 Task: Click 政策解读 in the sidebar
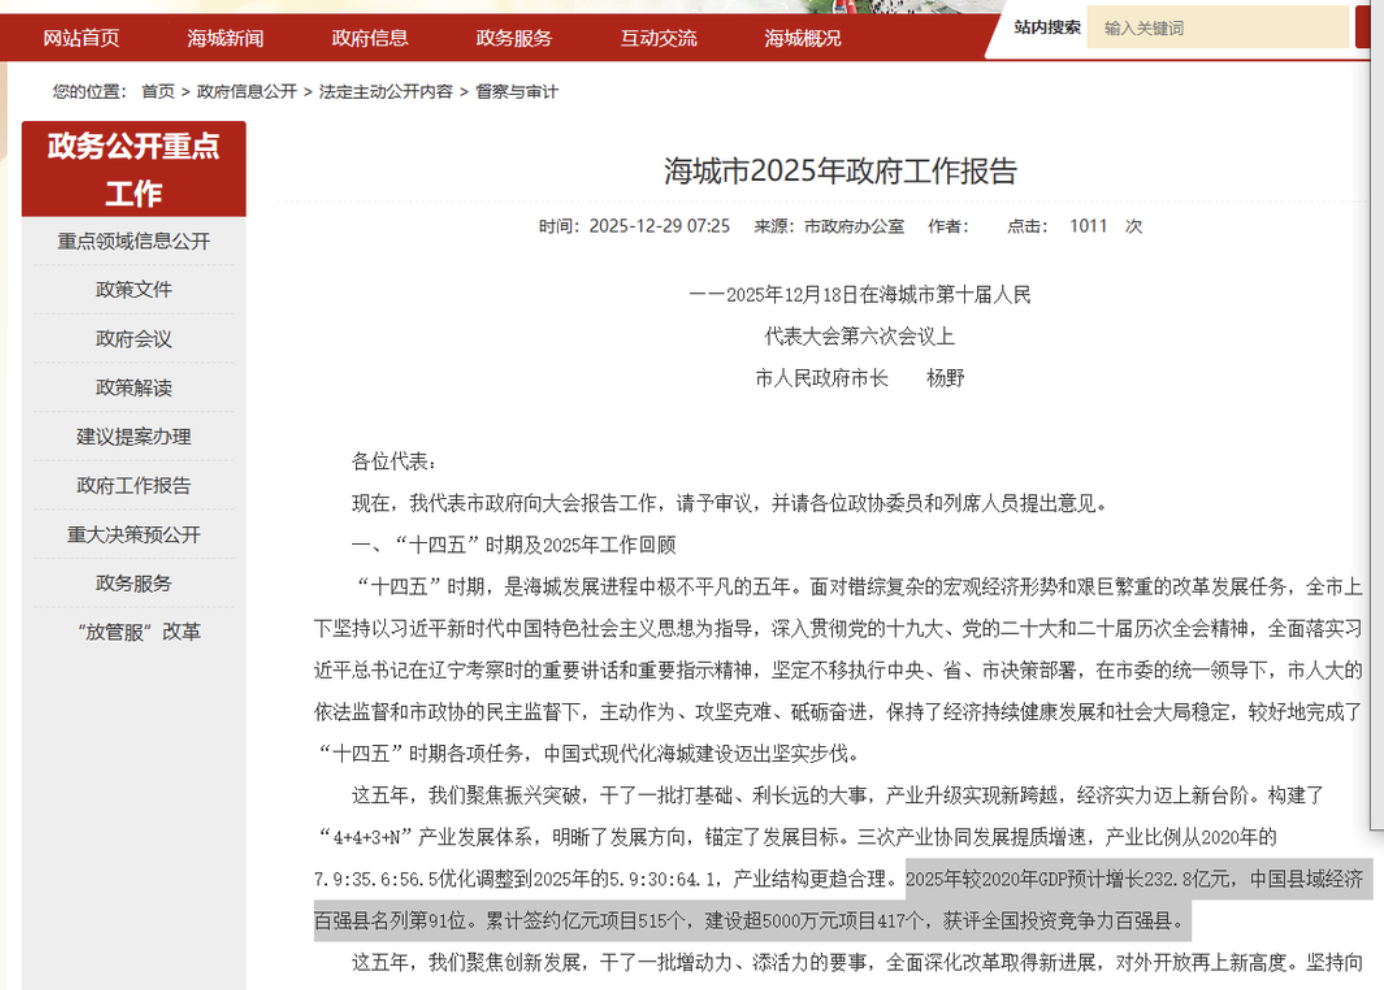pyautogui.click(x=133, y=388)
